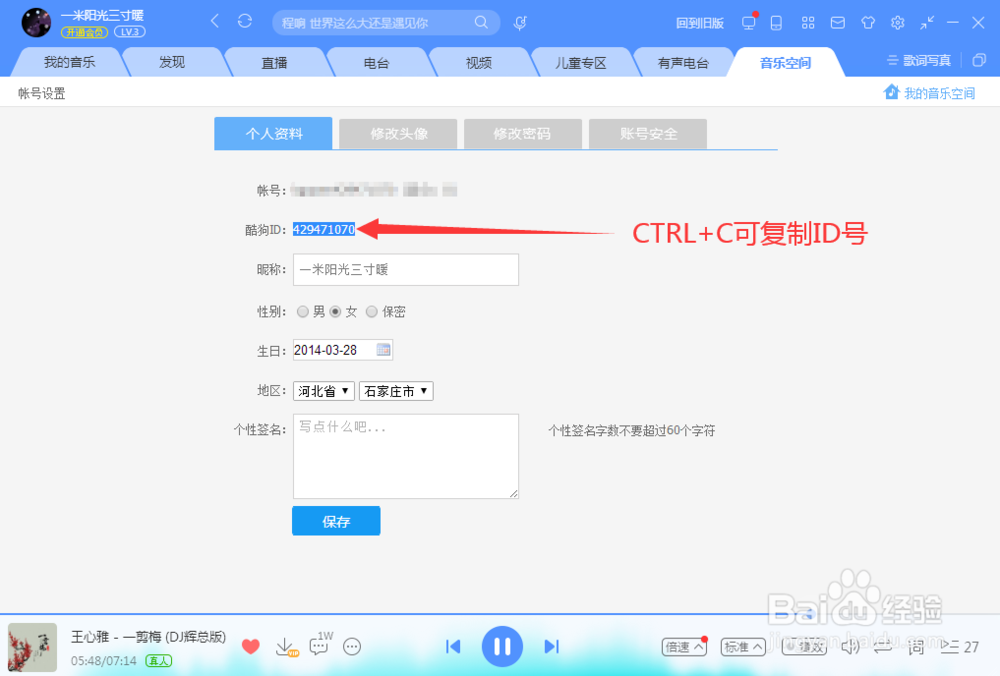The image size is (1000, 676).
Task: Click the birthday date field 2014-03-28
Action: [x=342, y=349]
